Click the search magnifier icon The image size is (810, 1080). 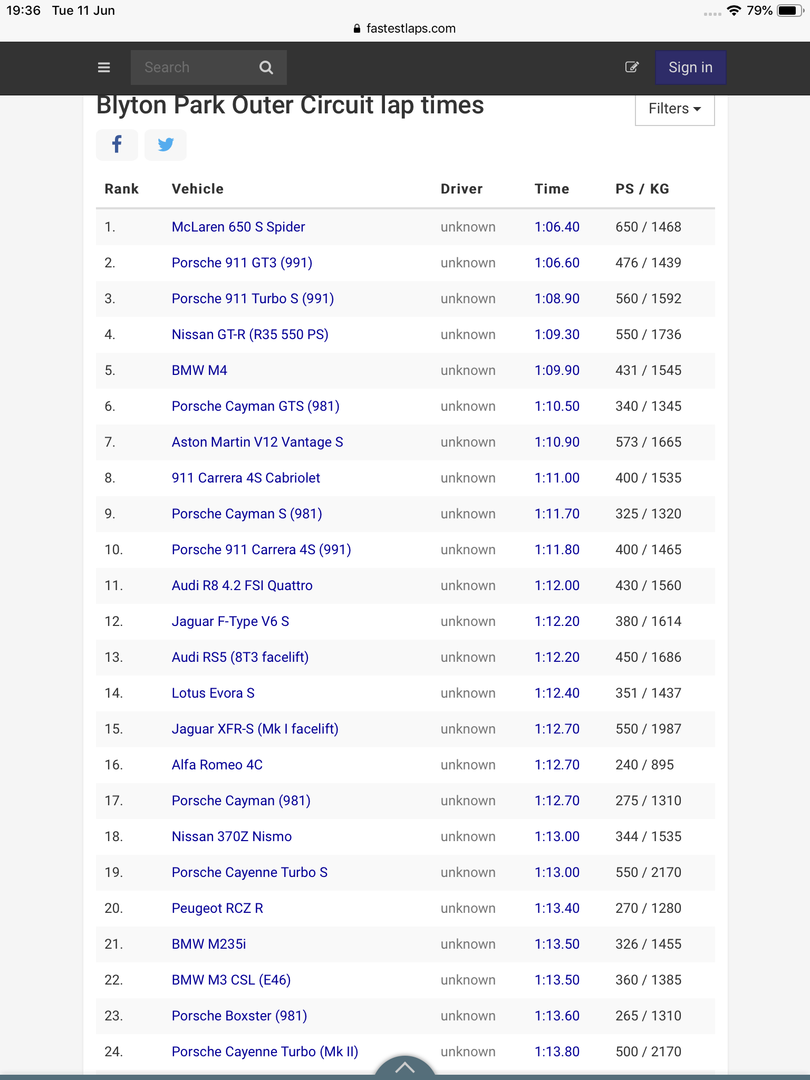(266, 68)
